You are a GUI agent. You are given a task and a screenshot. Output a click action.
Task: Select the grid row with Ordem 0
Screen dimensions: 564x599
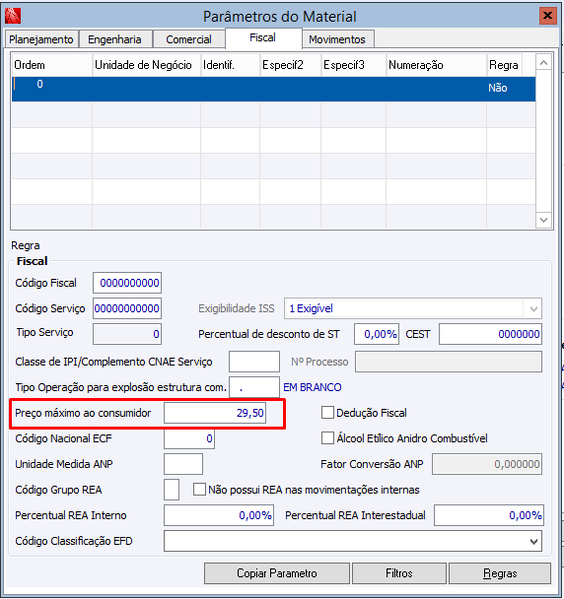[x=274, y=89]
